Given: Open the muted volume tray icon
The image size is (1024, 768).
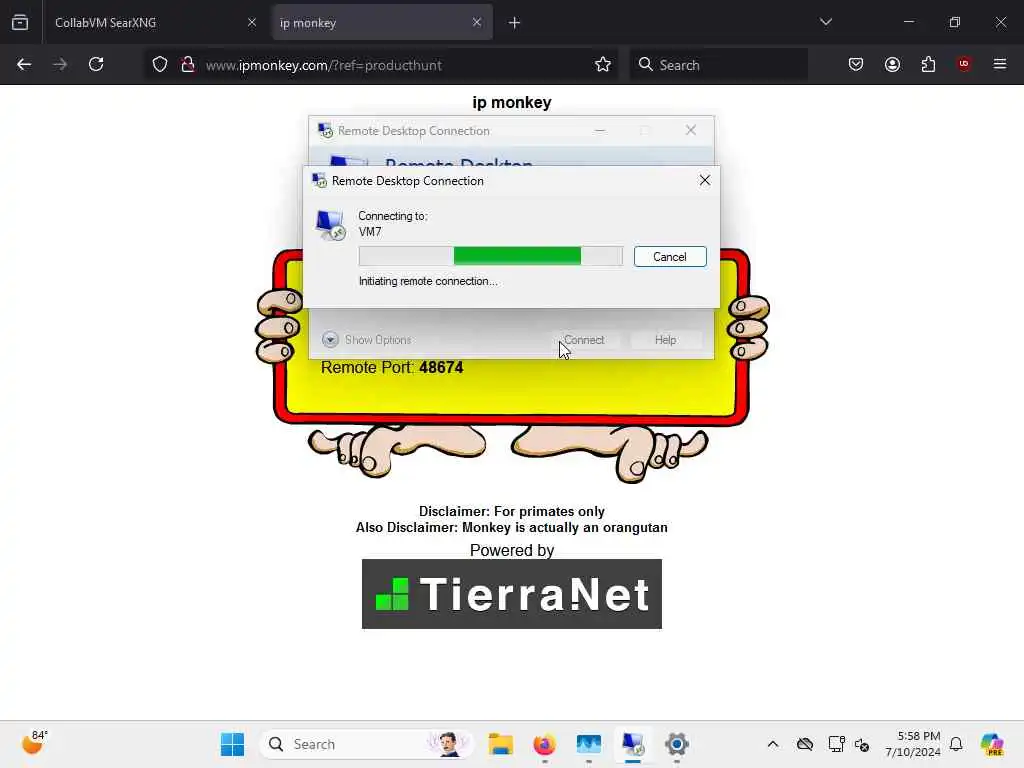Looking at the screenshot, I should pyautogui.click(x=862, y=744).
